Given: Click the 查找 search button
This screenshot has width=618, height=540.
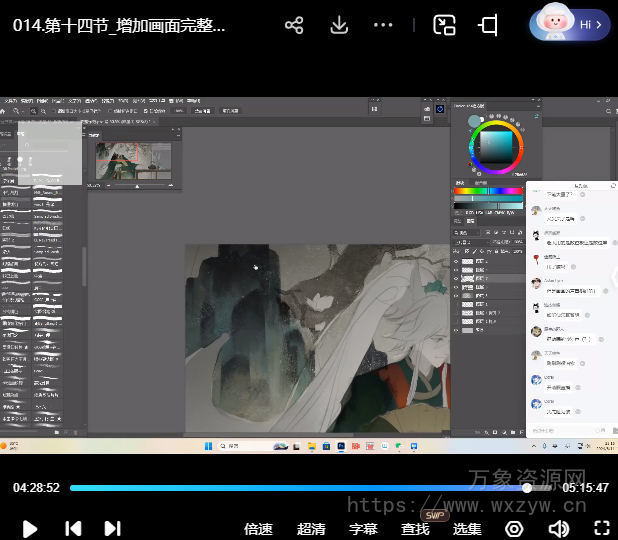Looking at the screenshot, I should tap(415, 529).
